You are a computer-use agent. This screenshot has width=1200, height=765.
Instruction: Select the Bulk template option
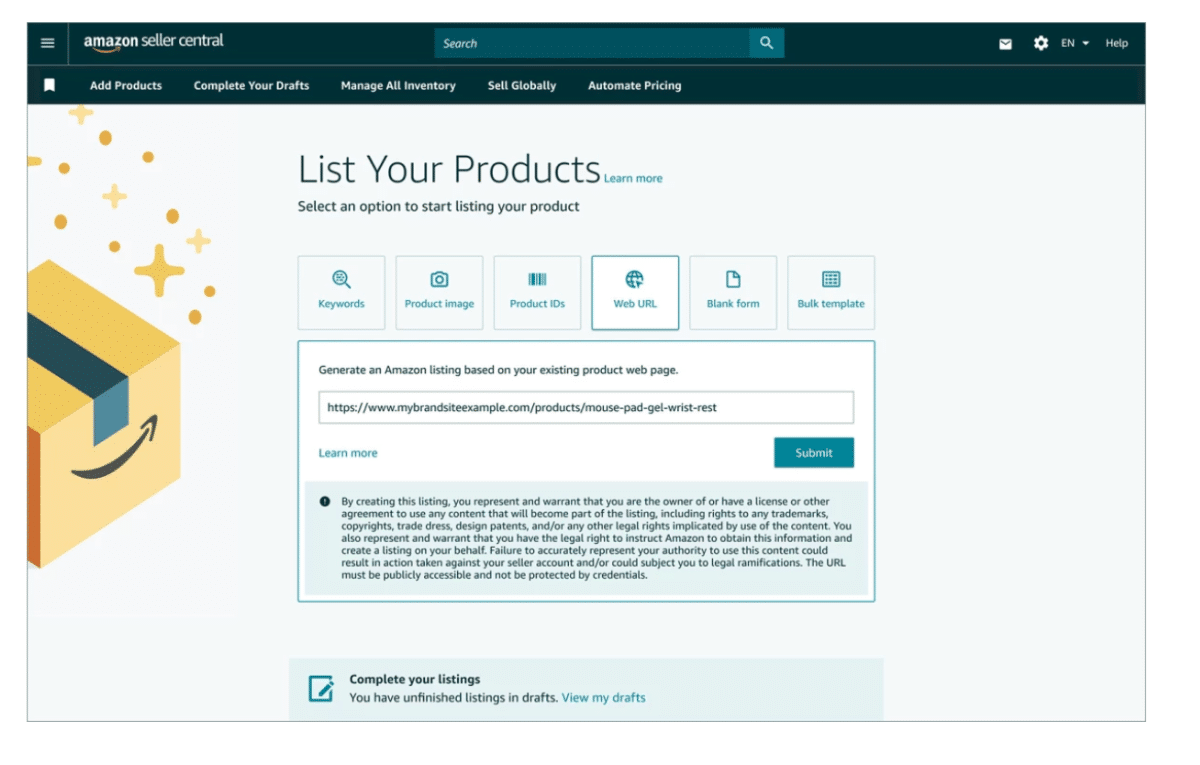831,292
